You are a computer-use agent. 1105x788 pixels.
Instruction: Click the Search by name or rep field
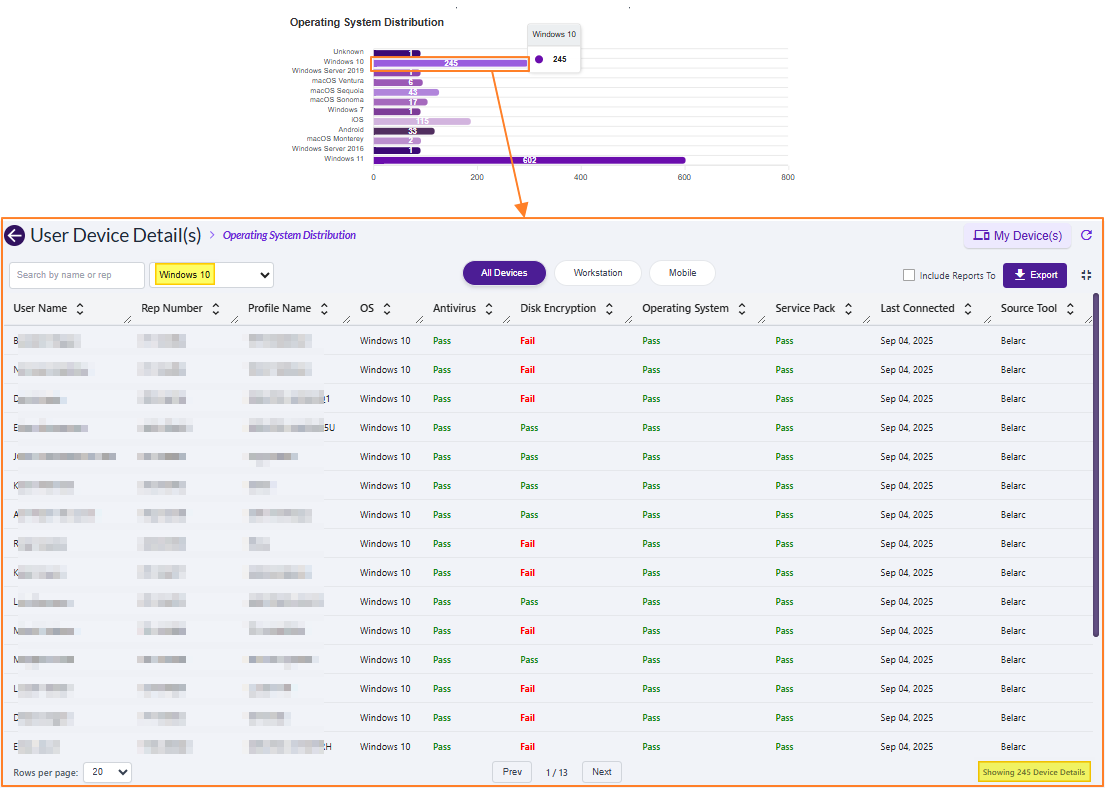(77, 275)
